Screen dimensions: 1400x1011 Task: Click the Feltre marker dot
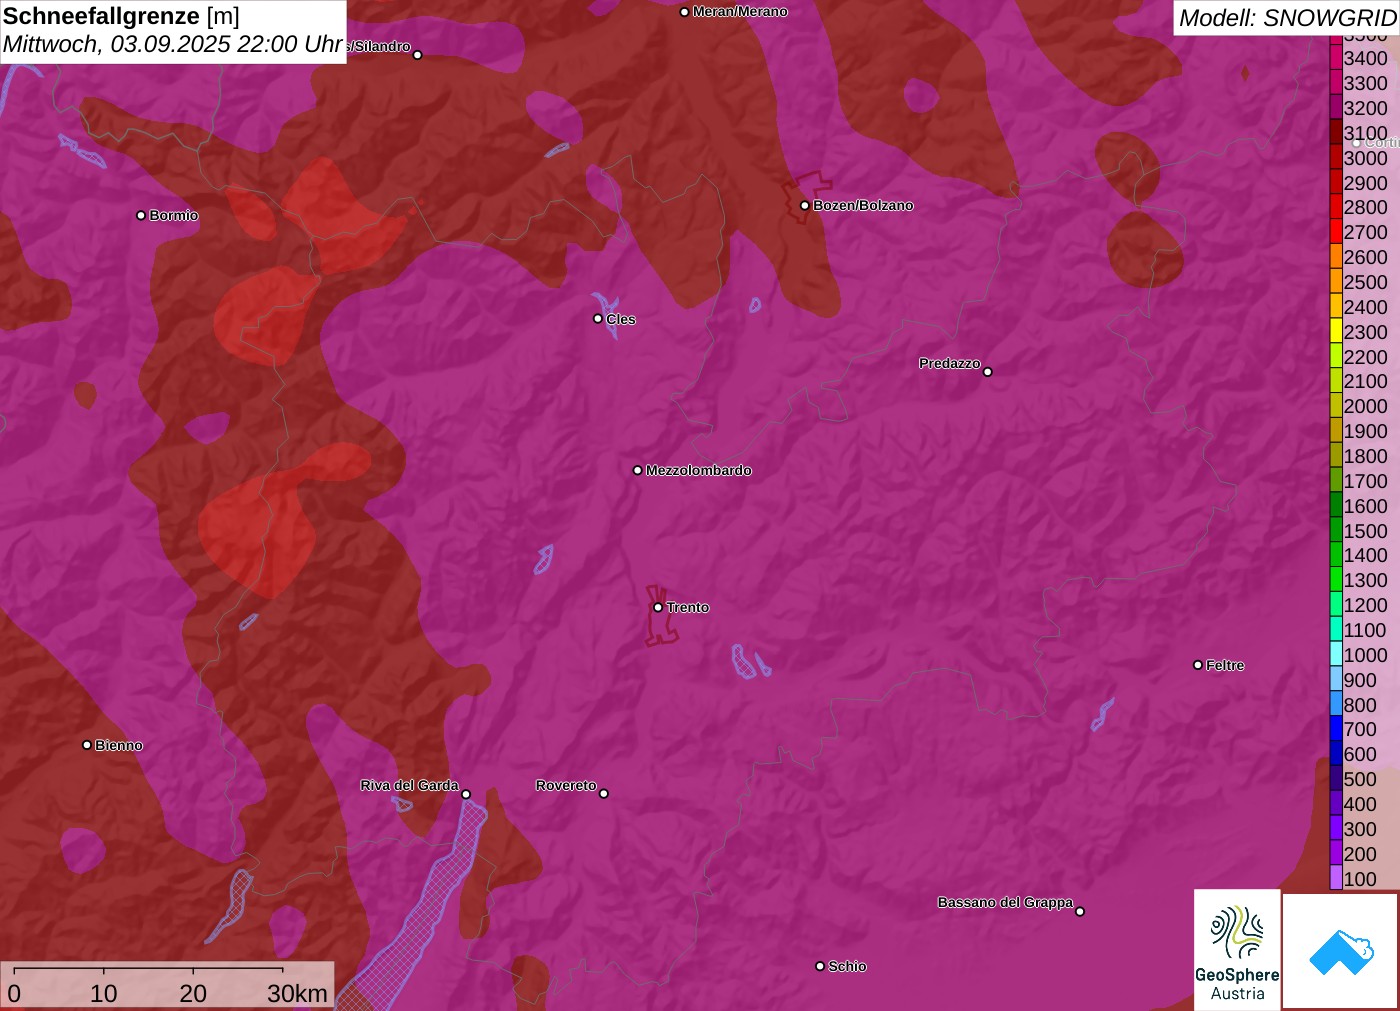(1198, 665)
